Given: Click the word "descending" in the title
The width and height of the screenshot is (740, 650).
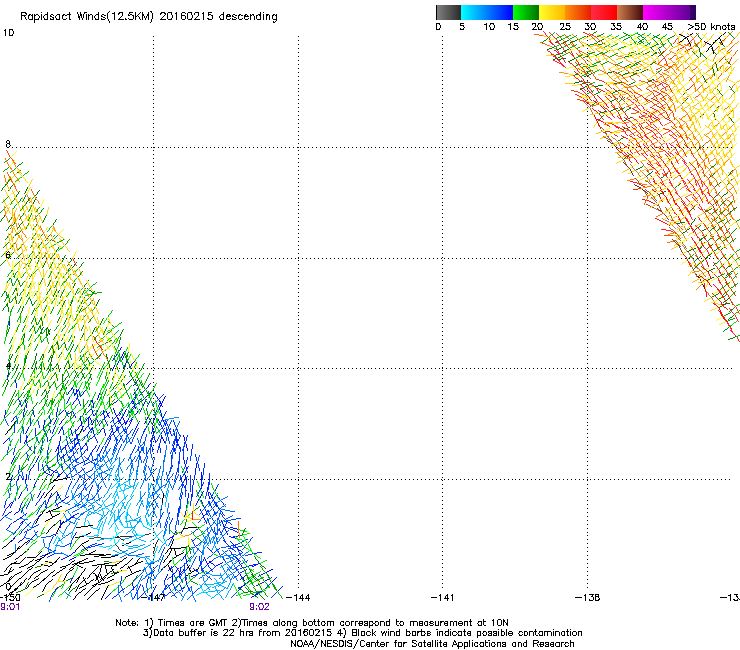Looking at the screenshot, I should point(248,17).
